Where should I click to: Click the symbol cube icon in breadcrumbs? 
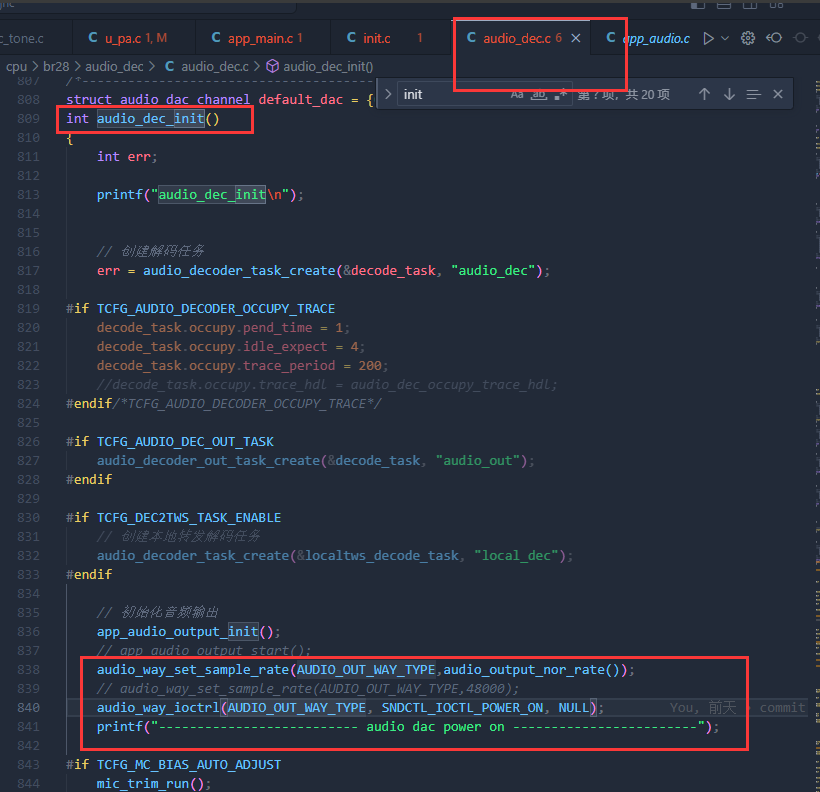pos(272,66)
